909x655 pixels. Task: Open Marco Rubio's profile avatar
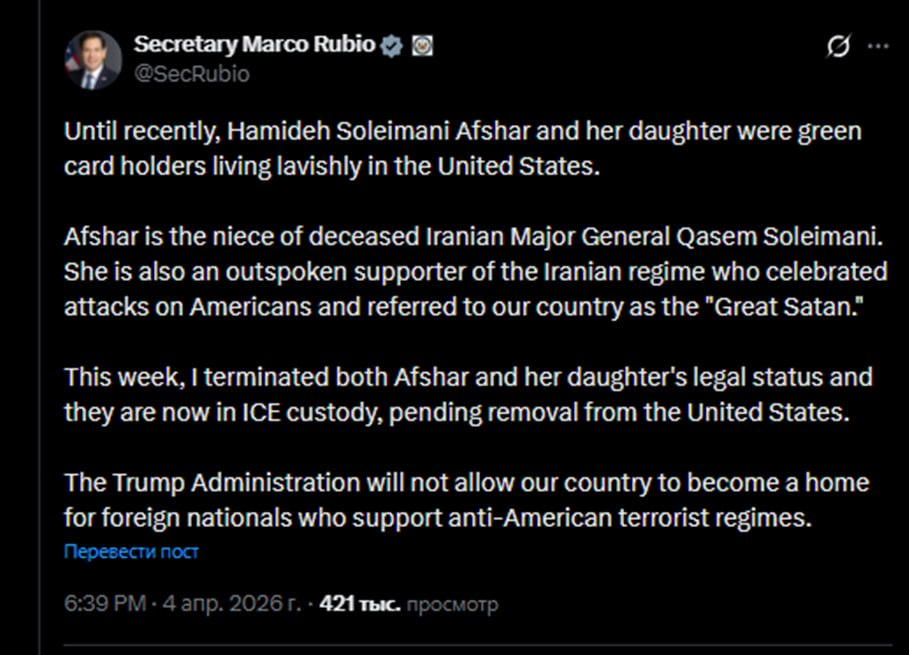tap(92, 60)
